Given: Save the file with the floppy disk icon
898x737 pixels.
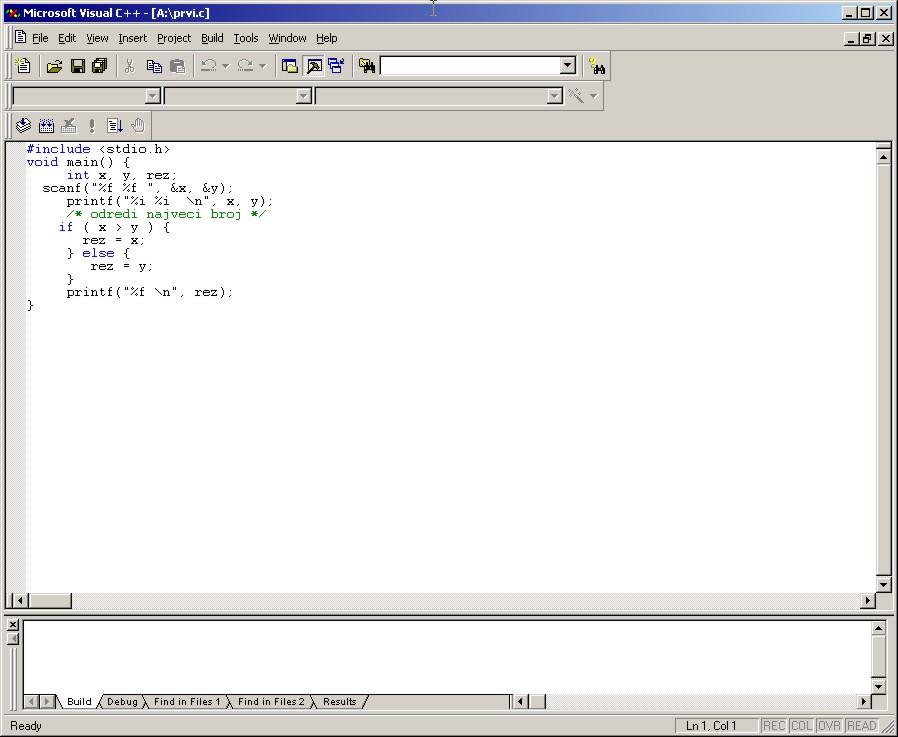Looking at the screenshot, I should (x=77, y=66).
